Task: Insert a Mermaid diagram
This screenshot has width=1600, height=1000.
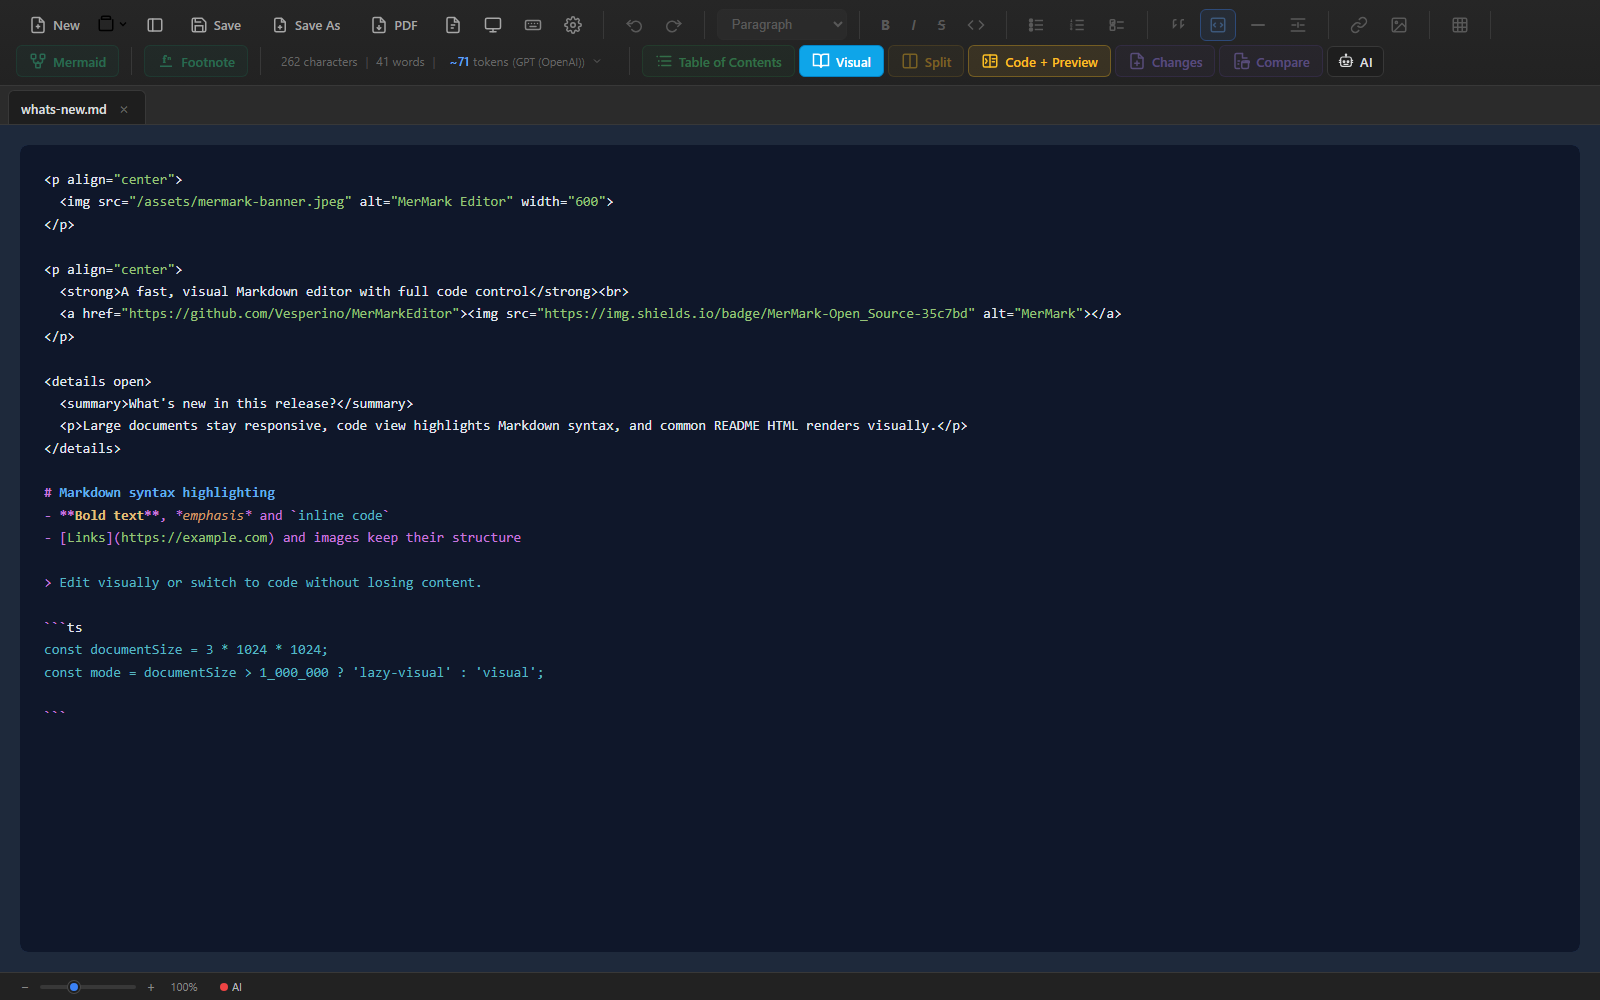Action: 68,62
